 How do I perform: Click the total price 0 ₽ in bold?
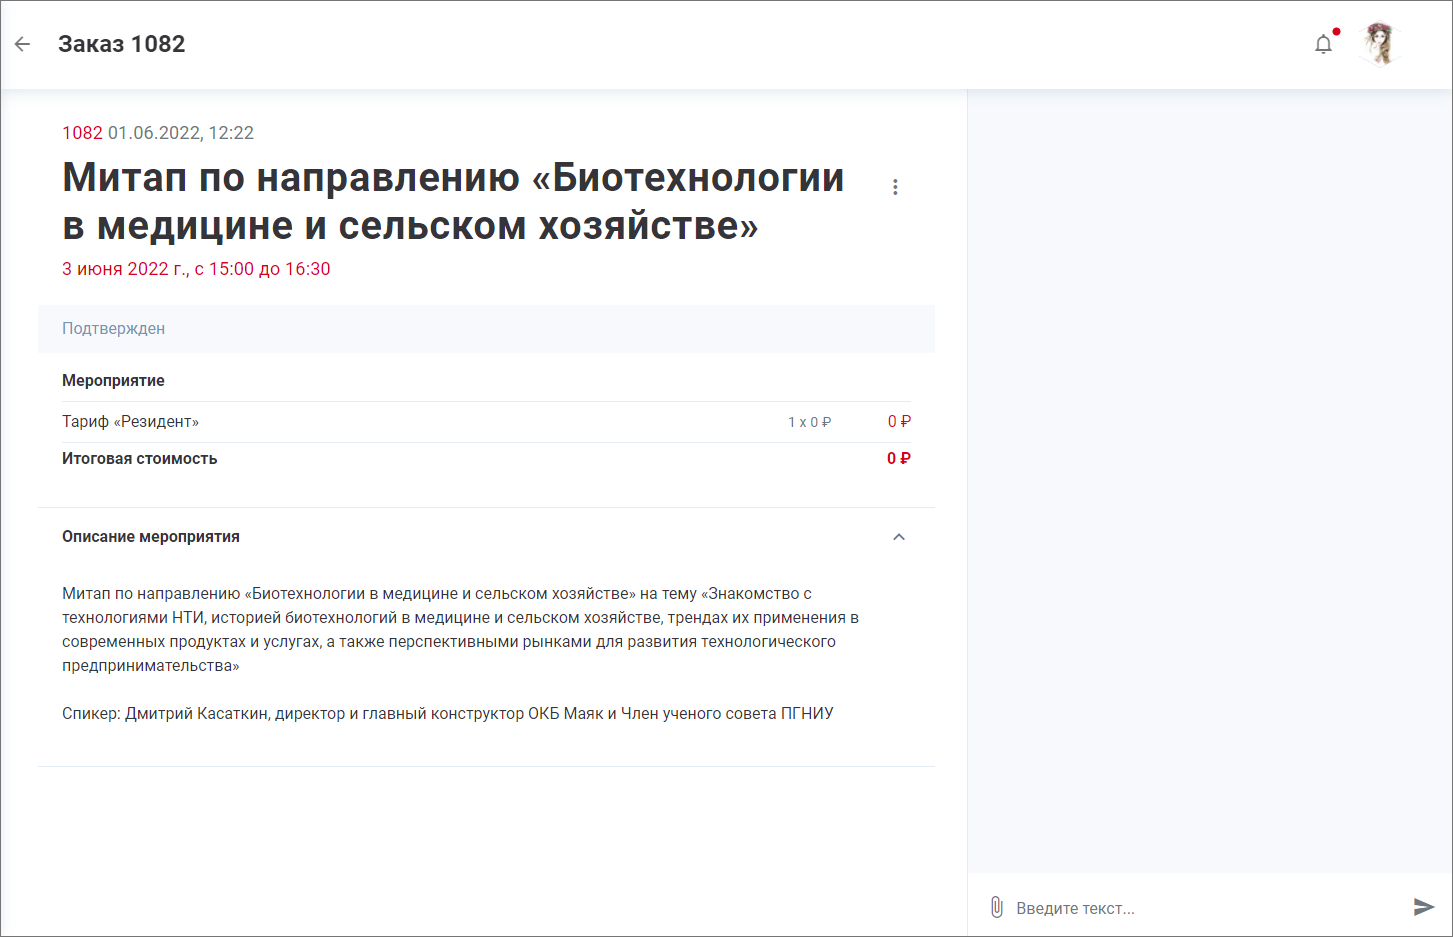[898, 459]
